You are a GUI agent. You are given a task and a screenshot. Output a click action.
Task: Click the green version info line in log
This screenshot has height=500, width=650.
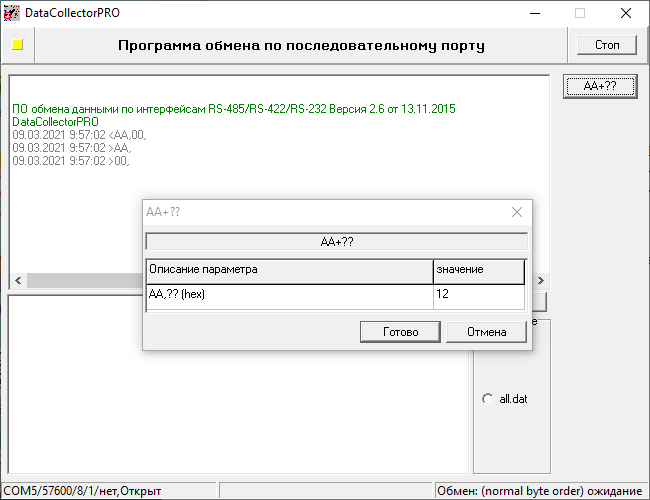click(234, 109)
